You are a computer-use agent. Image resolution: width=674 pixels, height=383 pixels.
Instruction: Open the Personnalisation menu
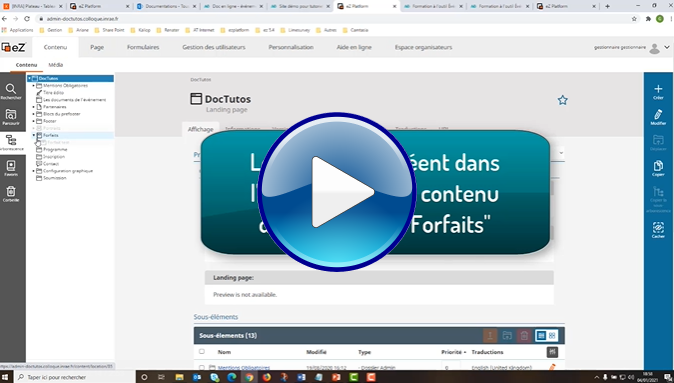click(291, 47)
